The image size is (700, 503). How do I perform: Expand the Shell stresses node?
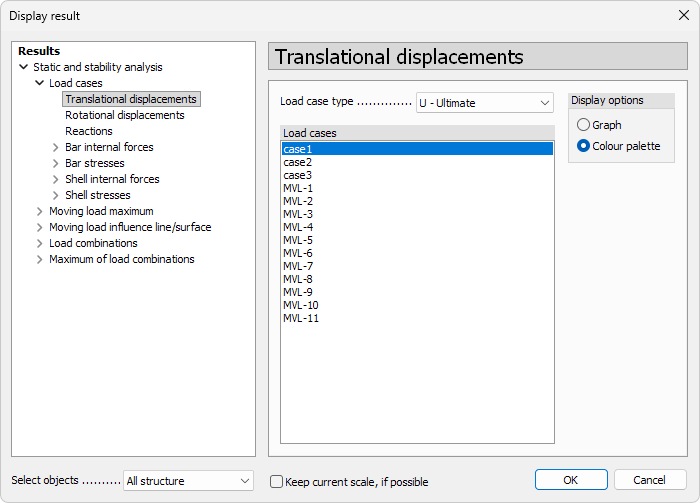(x=55, y=195)
